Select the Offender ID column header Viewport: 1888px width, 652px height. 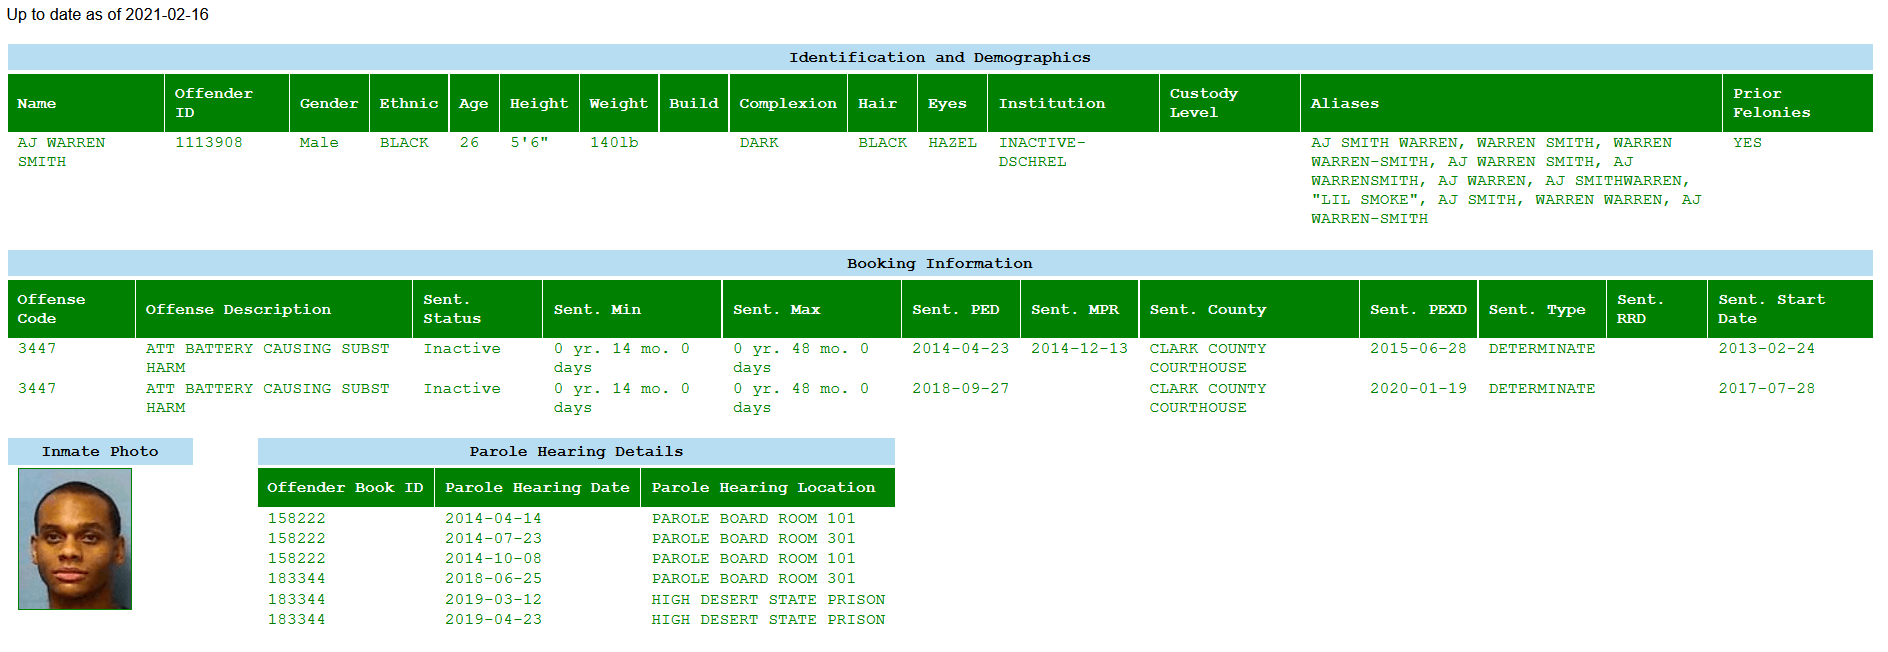[213, 103]
